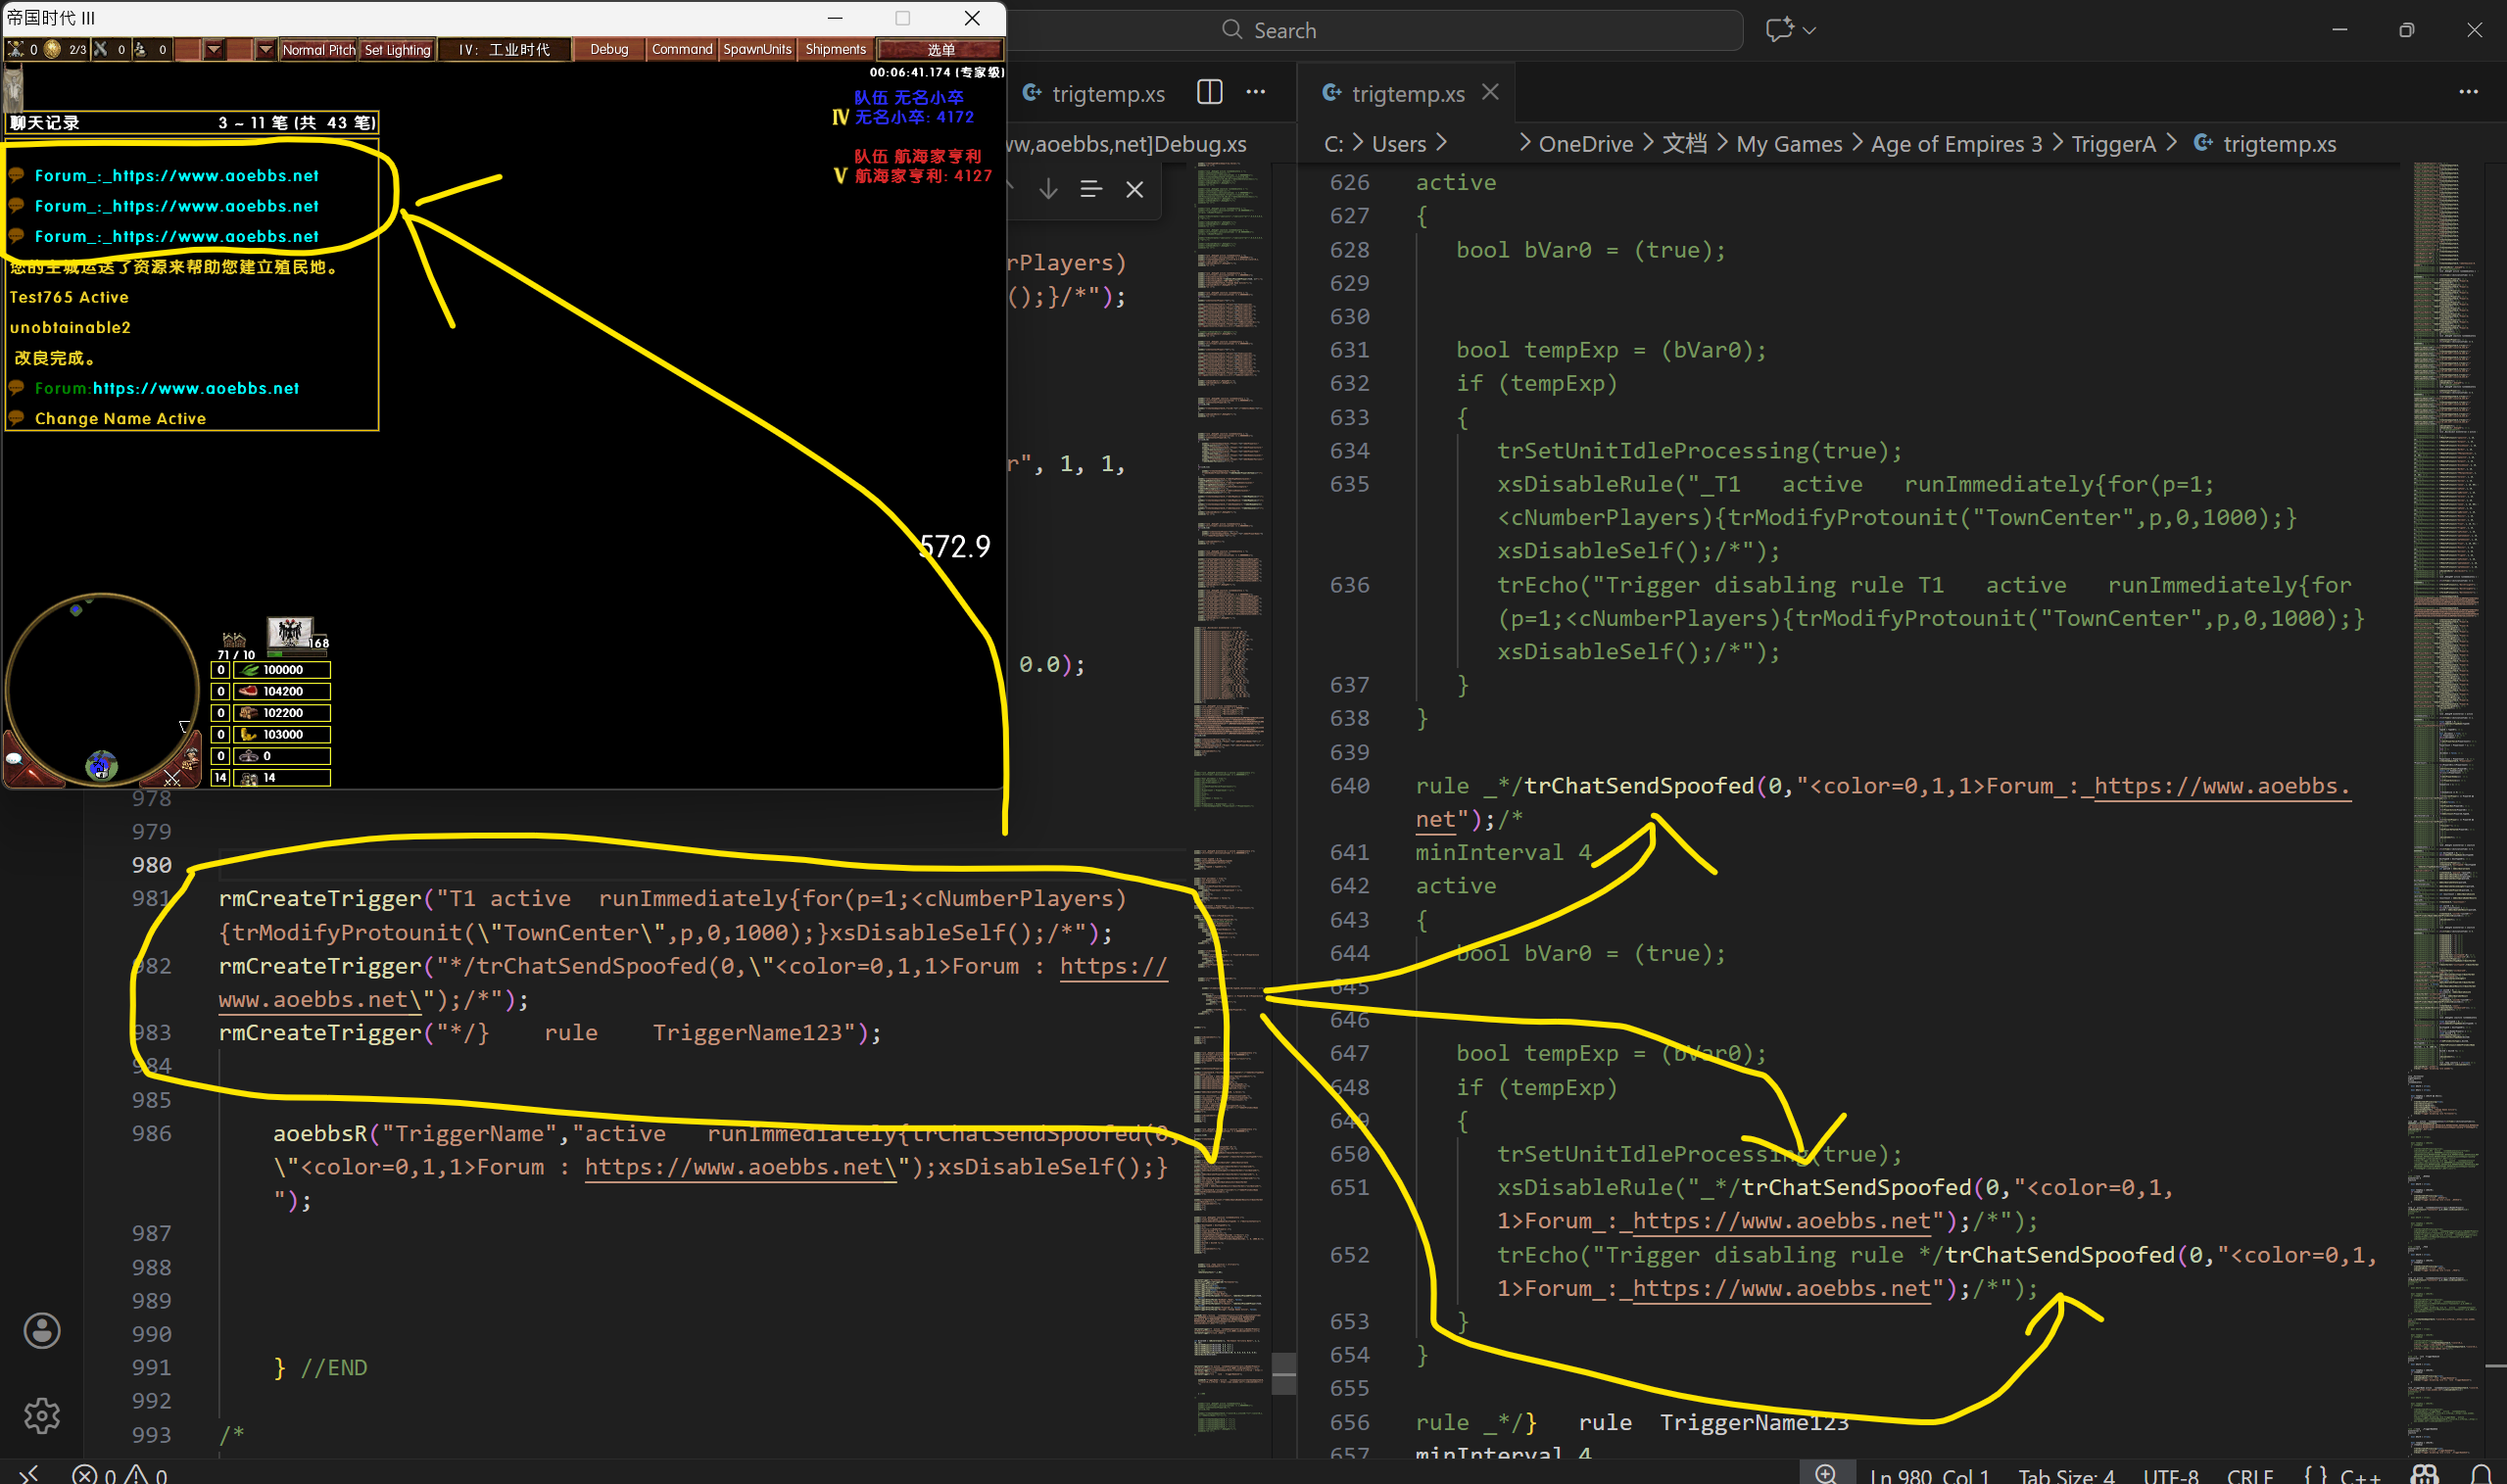Expand the Copilot chat dropdown chevron
Screen dimensions: 2507x1484
[x=1809, y=30]
